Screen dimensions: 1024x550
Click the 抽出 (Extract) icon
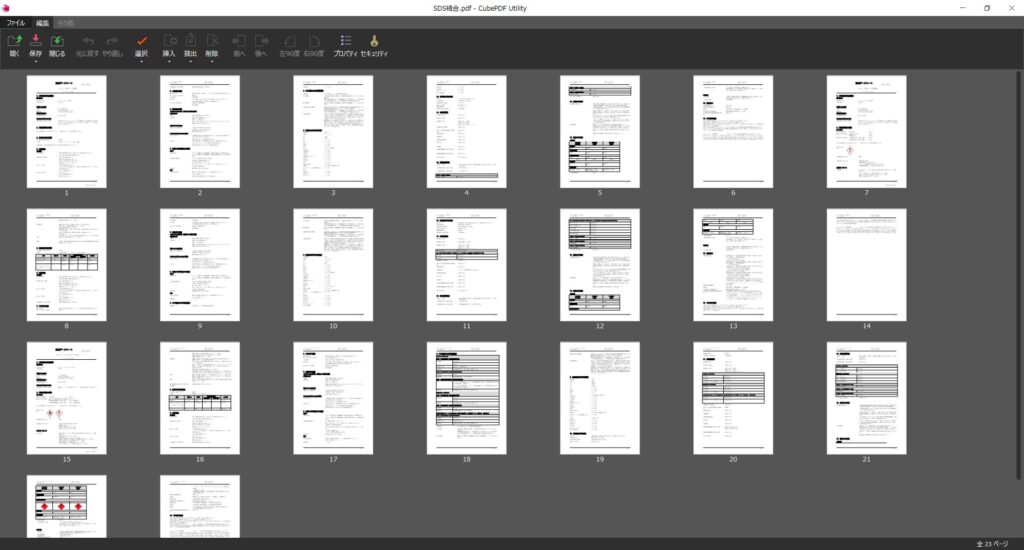point(190,42)
